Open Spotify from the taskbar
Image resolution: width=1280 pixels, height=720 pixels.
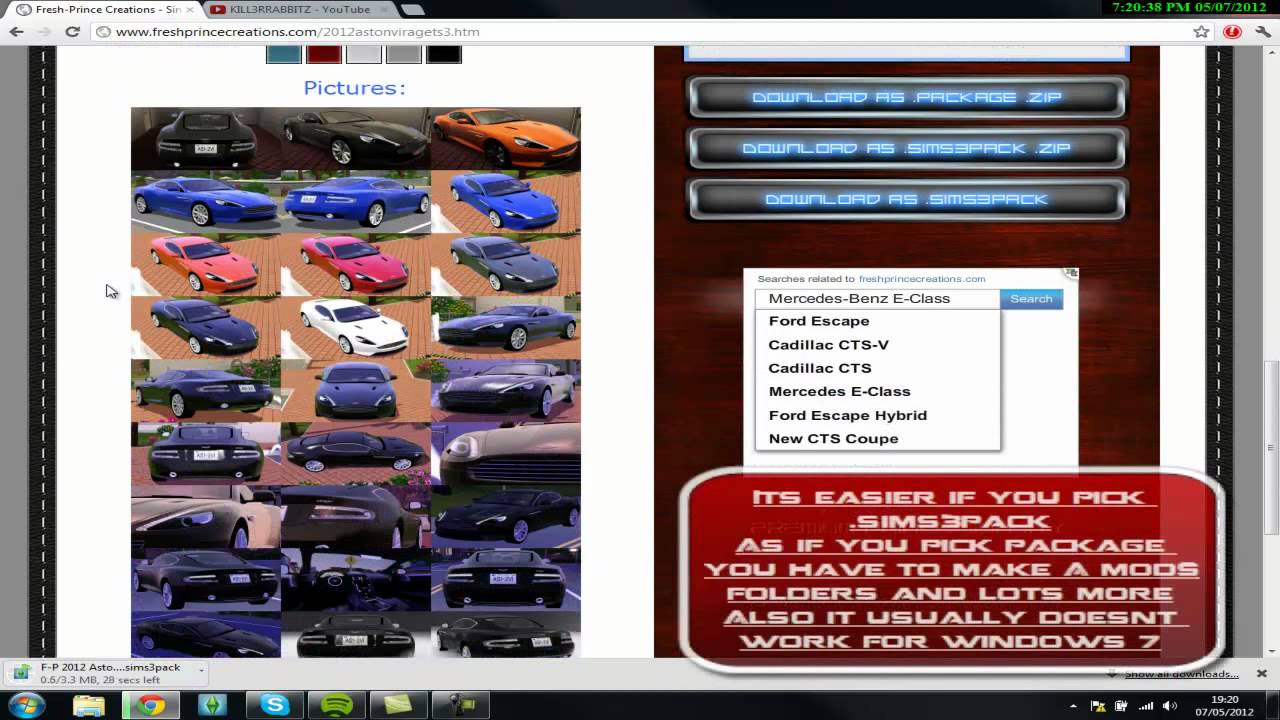click(337, 706)
